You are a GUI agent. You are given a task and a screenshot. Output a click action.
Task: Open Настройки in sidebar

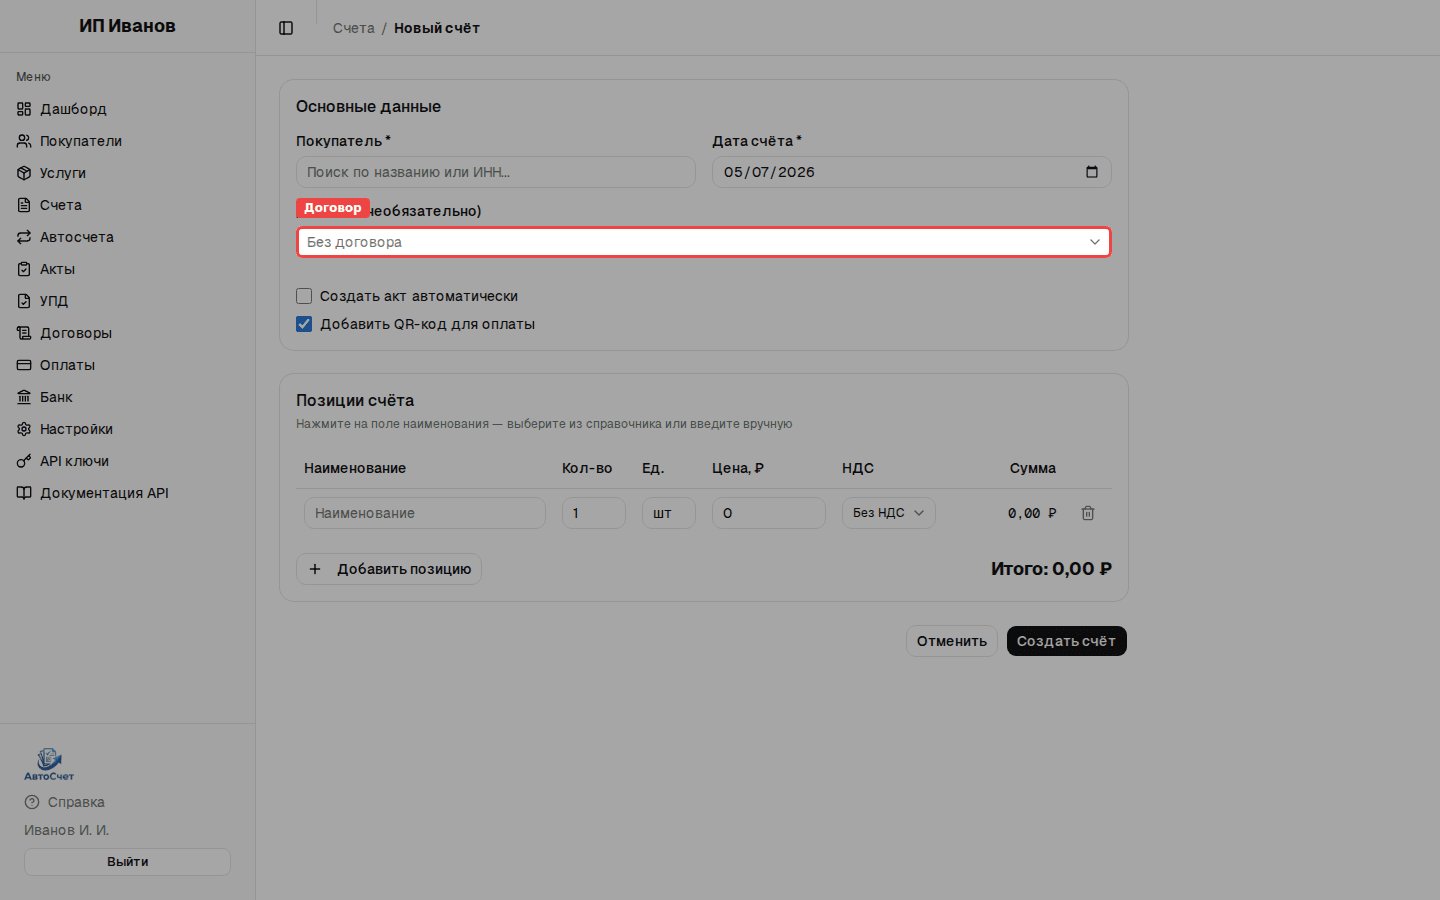(127, 429)
